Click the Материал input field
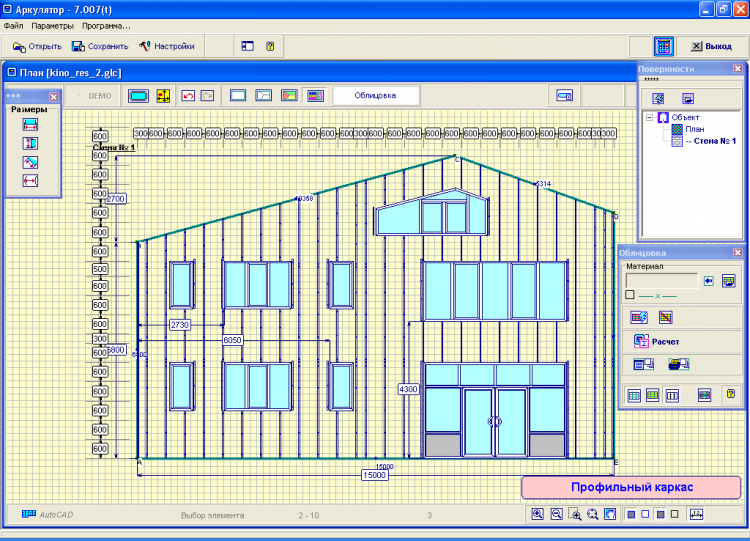The height and width of the screenshot is (541, 750). click(x=662, y=281)
